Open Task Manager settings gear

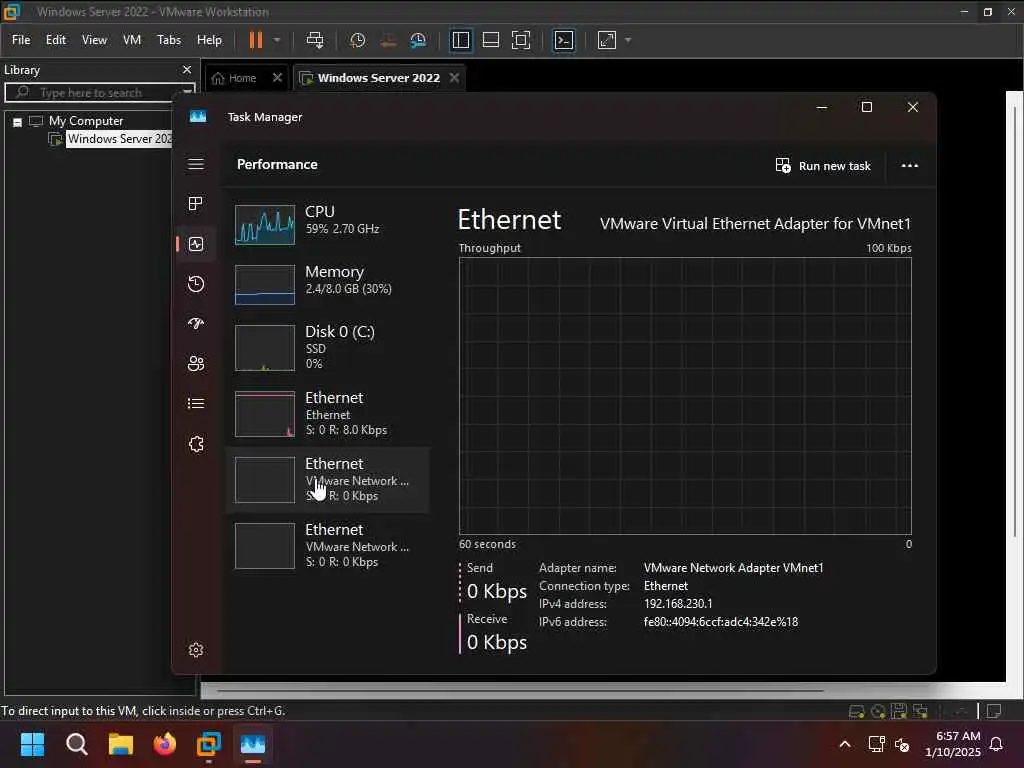(x=196, y=650)
